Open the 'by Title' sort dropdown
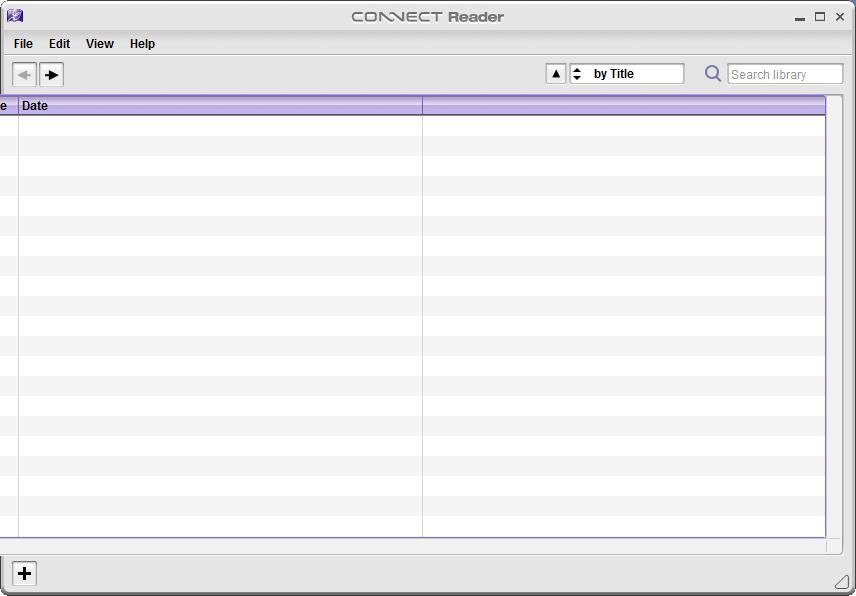This screenshot has width=856, height=596. [x=627, y=74]
